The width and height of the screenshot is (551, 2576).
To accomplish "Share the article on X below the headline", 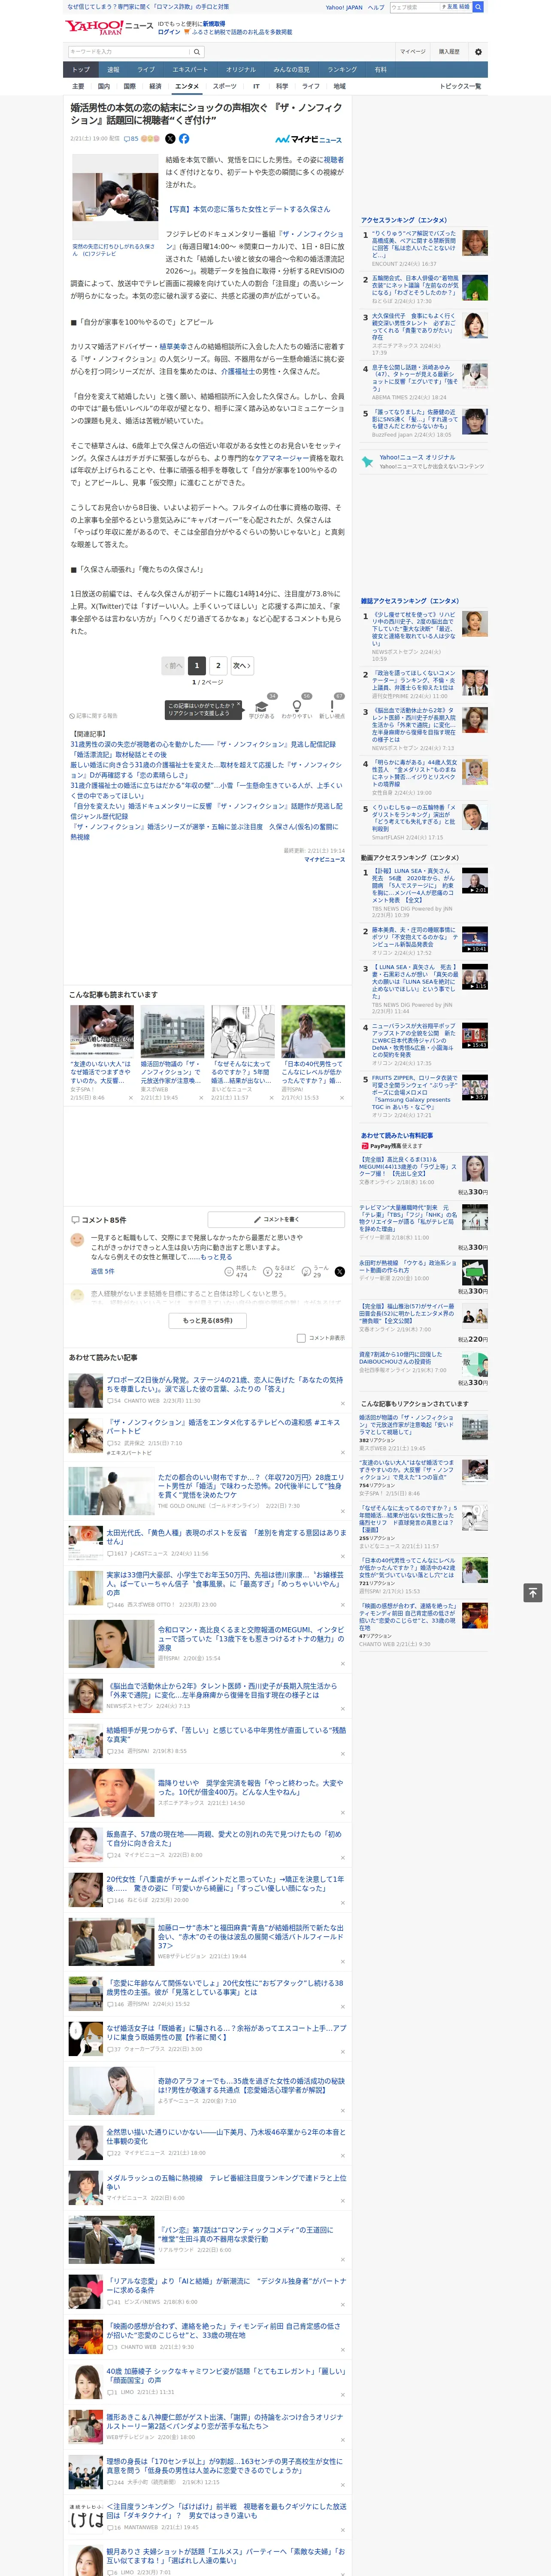I will 170,139.
